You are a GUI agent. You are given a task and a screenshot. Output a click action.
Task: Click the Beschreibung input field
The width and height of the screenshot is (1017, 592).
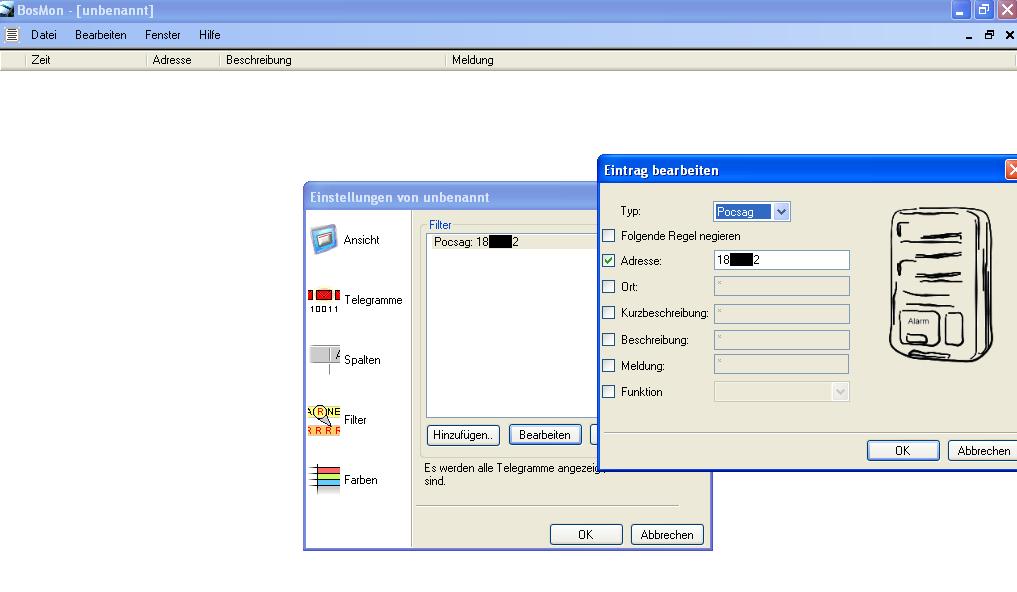coord(782,339)
